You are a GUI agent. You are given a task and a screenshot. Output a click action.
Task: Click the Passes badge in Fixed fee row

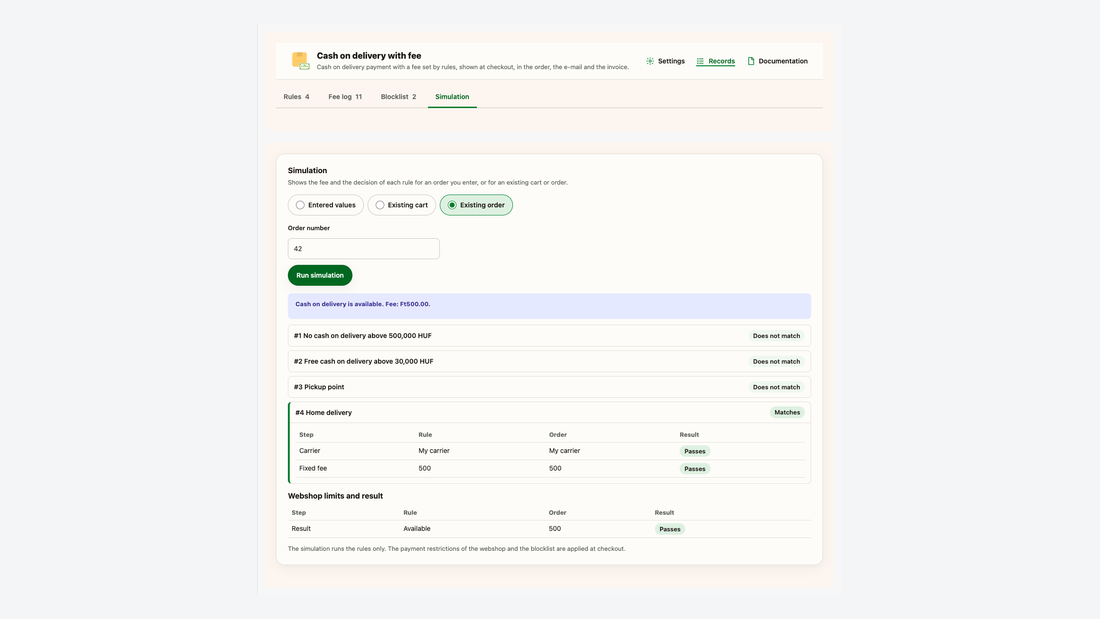point(695,469)
